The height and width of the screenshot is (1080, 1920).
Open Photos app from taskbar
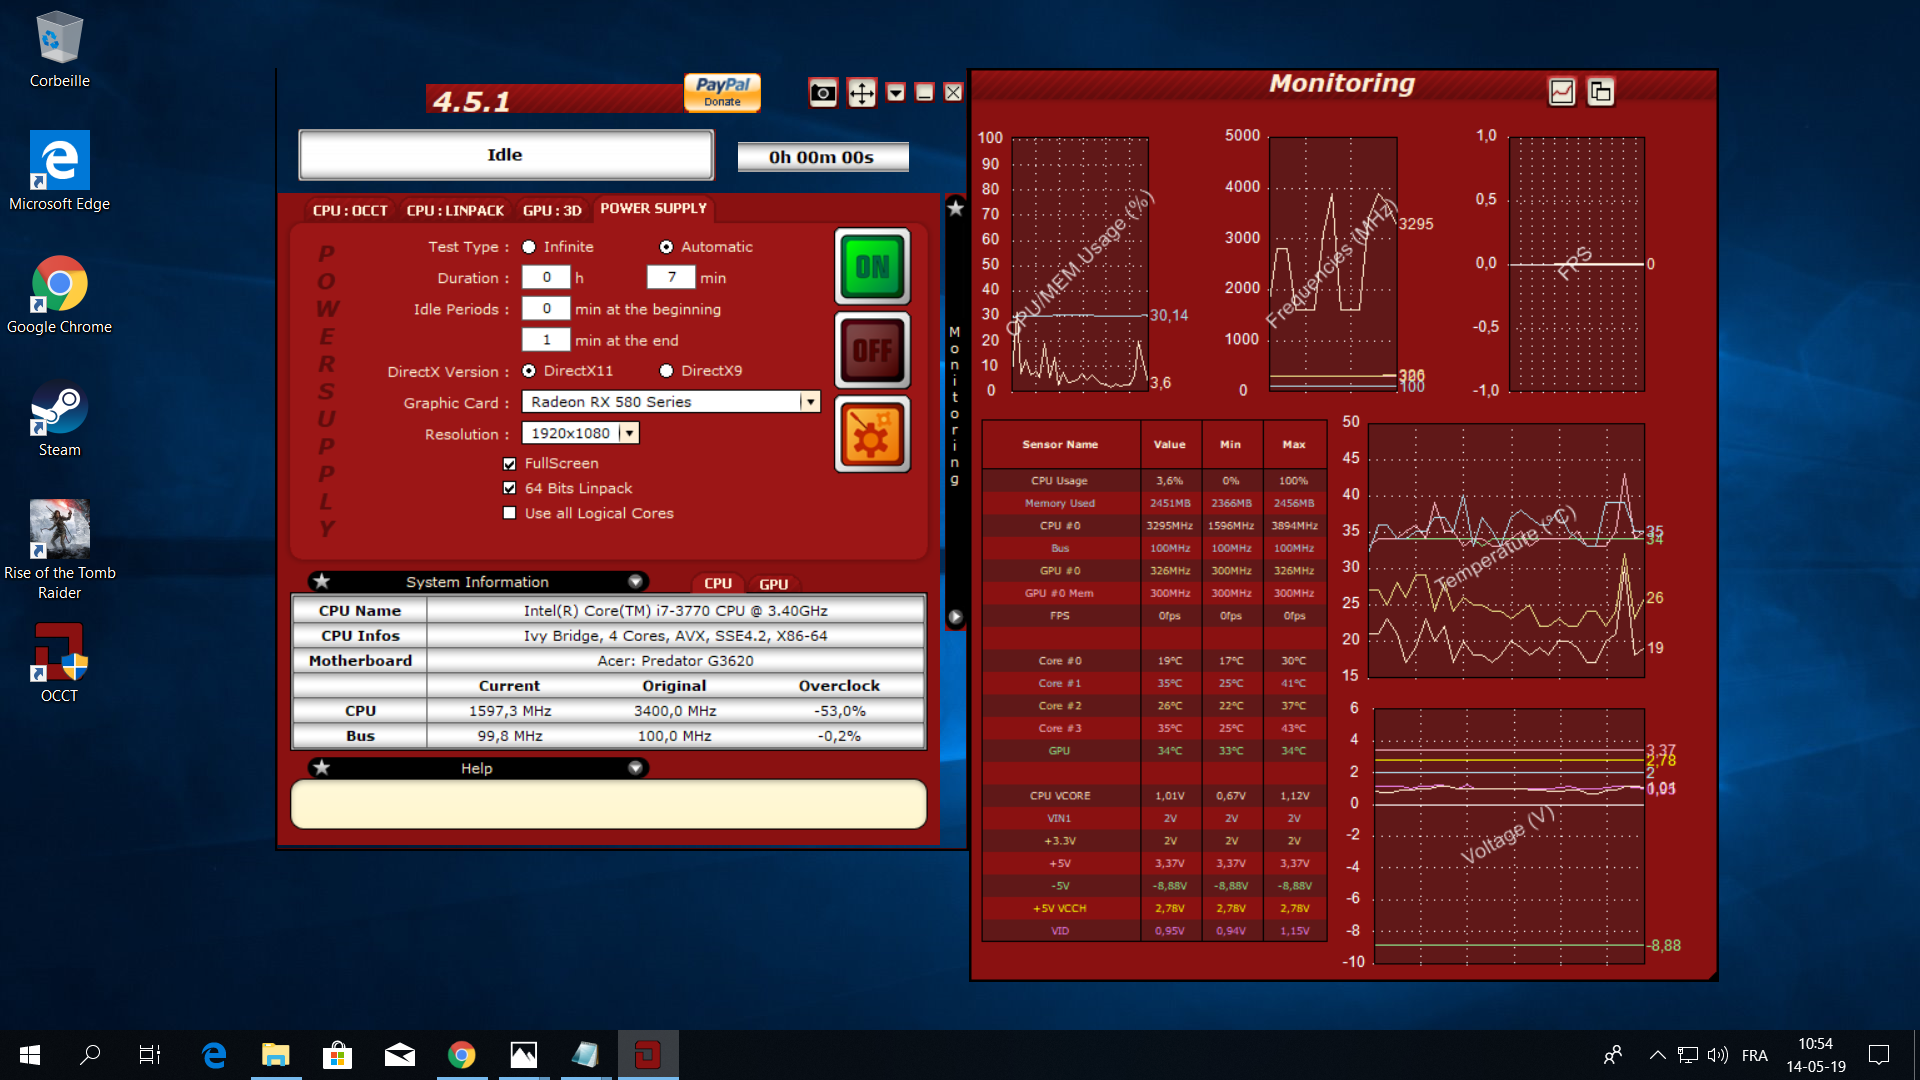pyautogui.click(x=523, y=1055)
